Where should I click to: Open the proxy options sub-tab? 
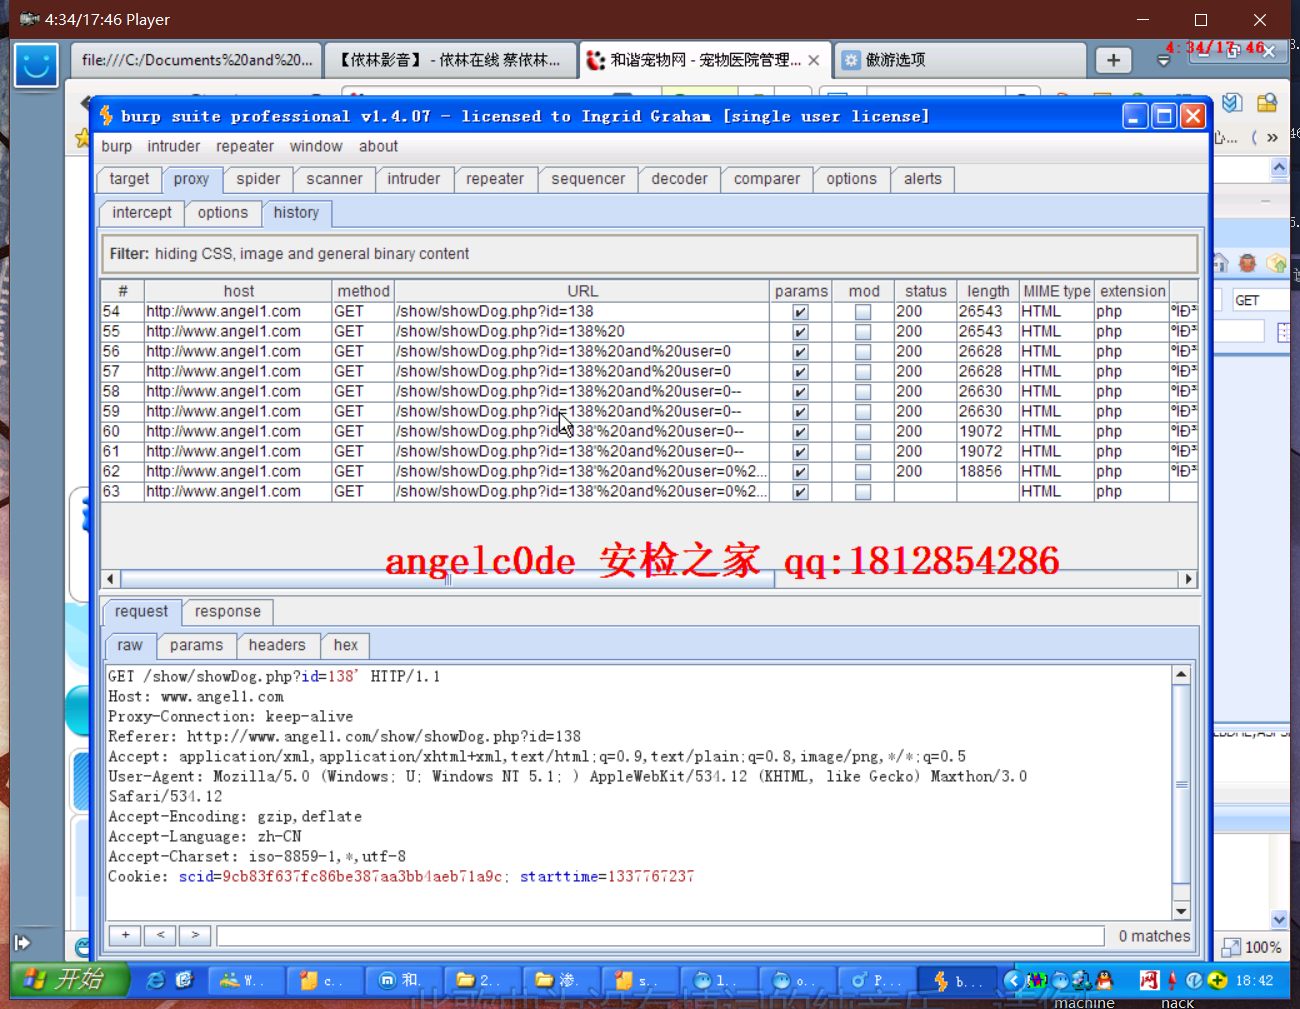(222, 213)
